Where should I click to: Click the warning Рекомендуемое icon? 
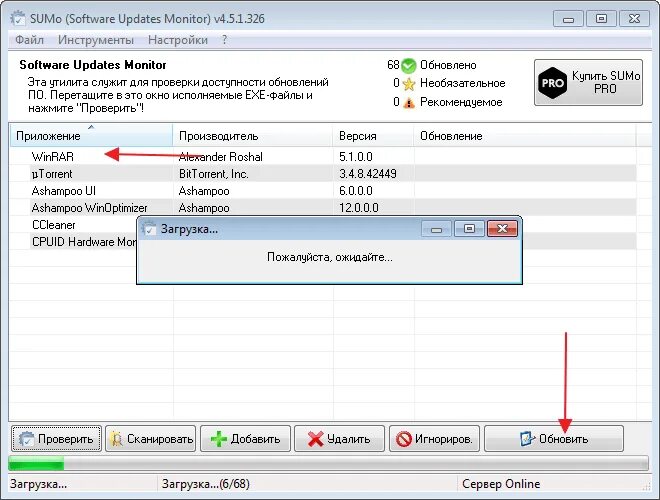click(x=409, y=102)
